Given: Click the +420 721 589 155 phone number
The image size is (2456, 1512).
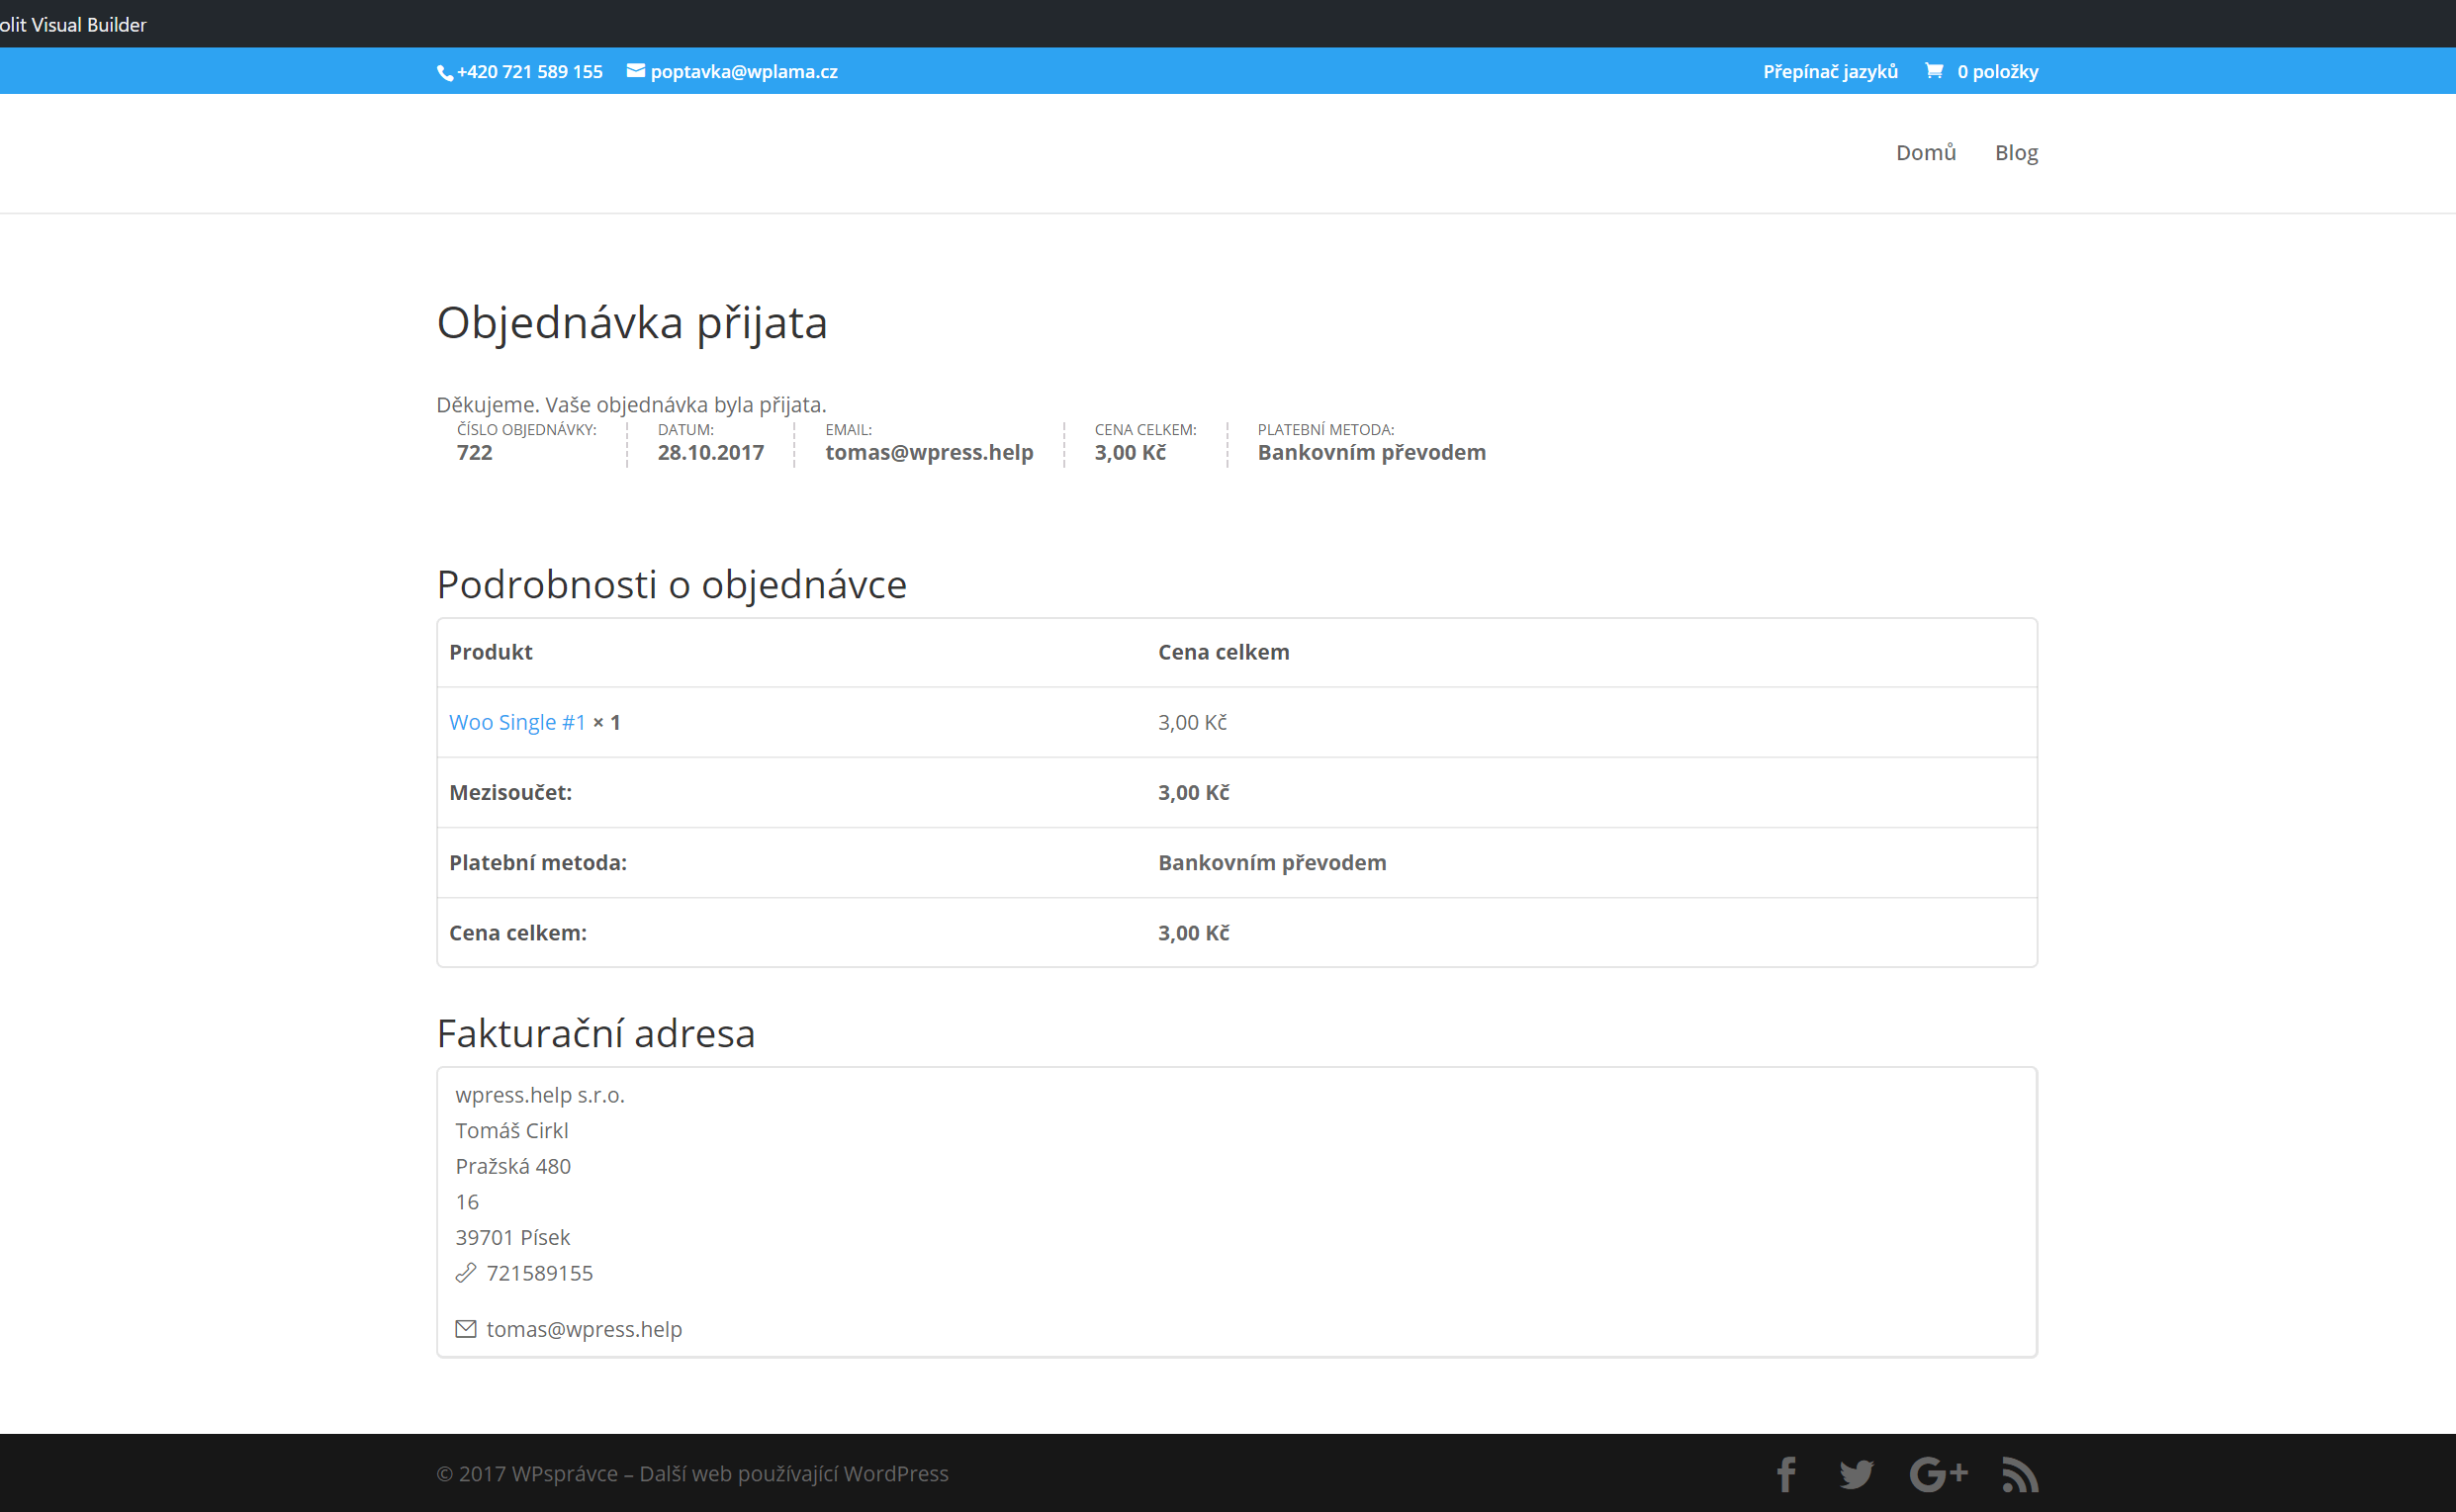Looking at the screenshot, I should (x=530, y=71).
